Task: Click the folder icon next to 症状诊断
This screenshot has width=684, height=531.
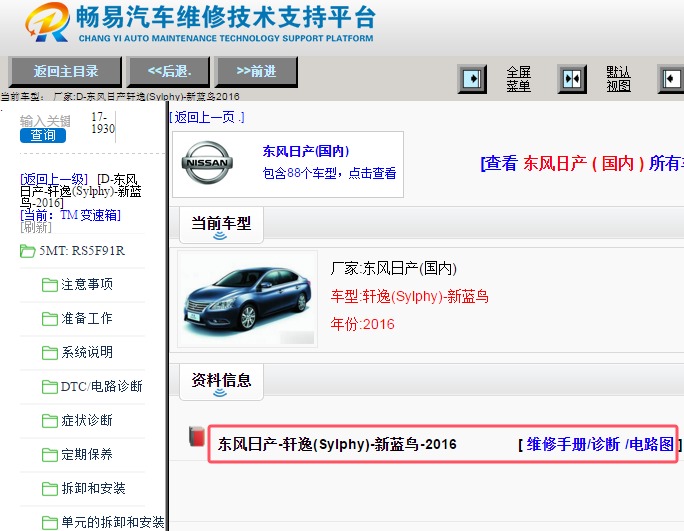Action: coord(50,421)
